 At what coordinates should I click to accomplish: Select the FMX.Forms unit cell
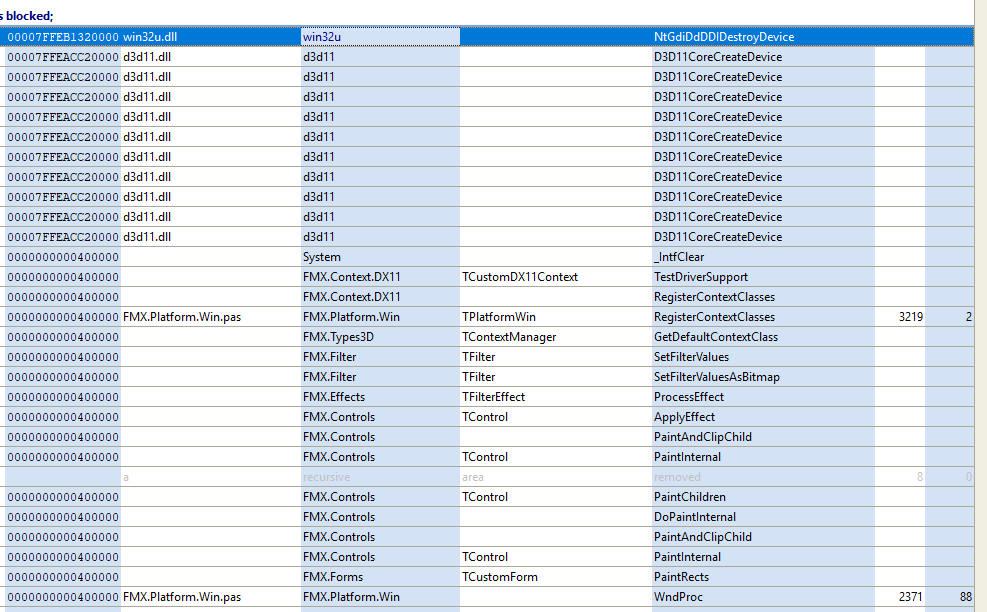[x=380, y=577]
